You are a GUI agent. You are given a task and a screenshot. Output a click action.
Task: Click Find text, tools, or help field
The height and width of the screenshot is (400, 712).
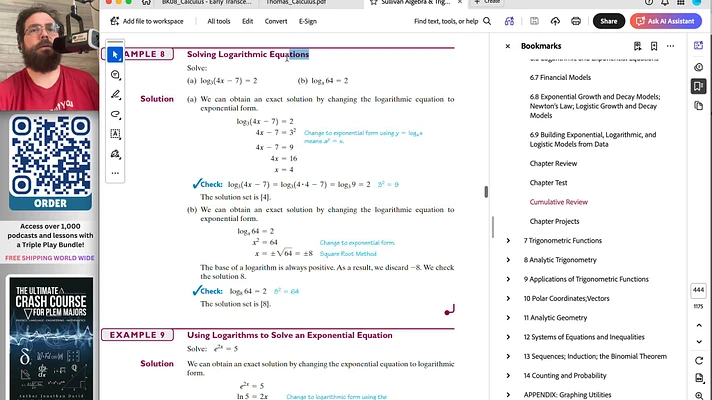coord(446,21)
